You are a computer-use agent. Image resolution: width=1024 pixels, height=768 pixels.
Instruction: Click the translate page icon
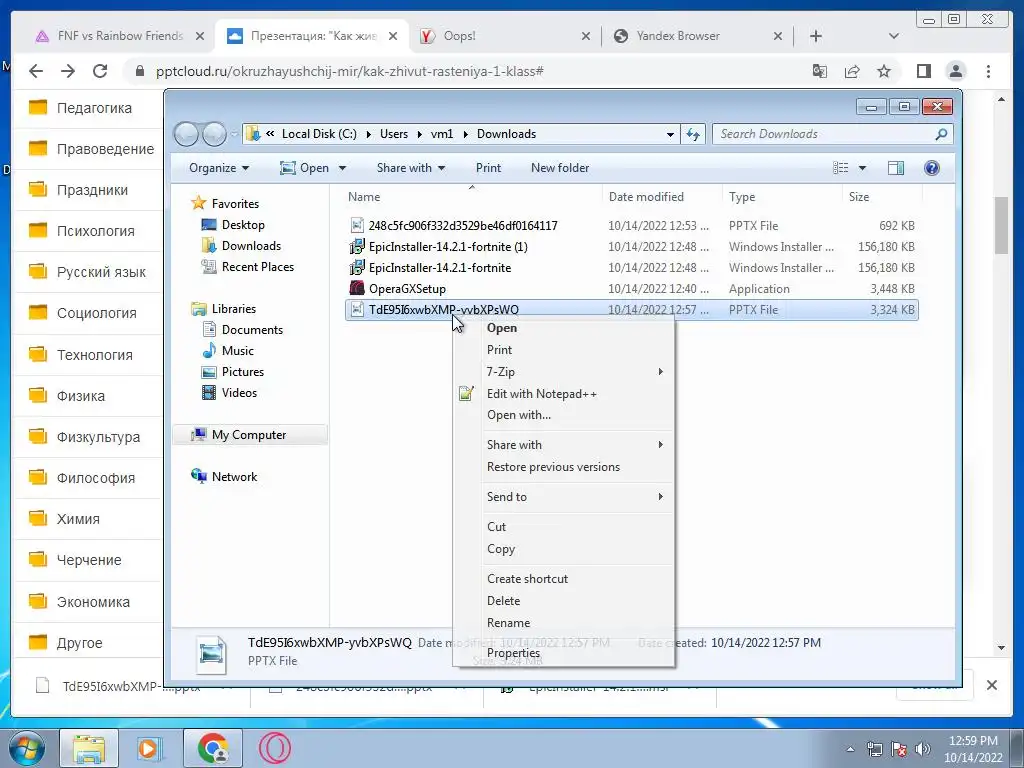(x=820, y=71)
